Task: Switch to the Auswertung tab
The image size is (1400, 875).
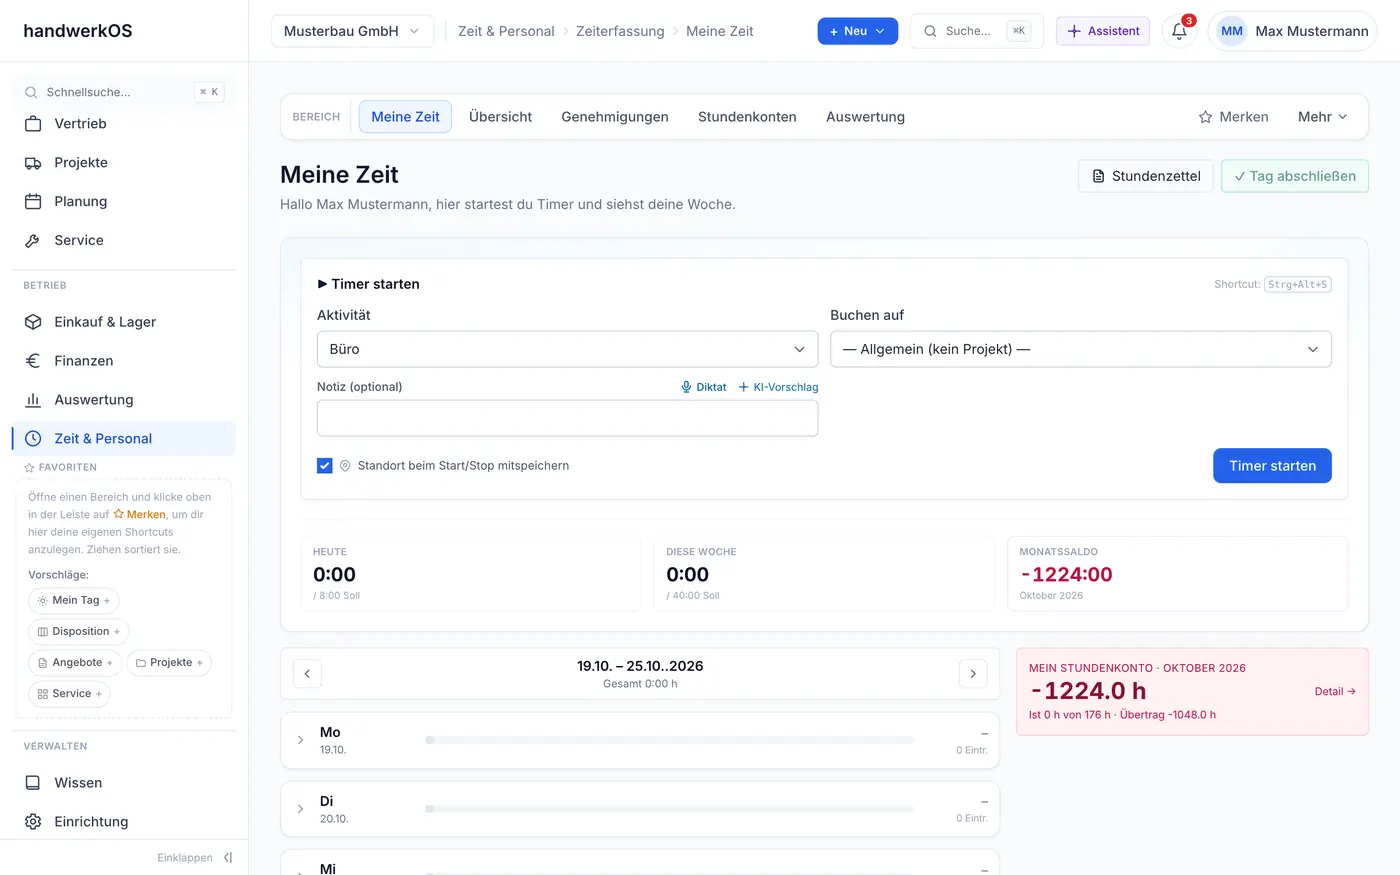Action: coord(865,117)
